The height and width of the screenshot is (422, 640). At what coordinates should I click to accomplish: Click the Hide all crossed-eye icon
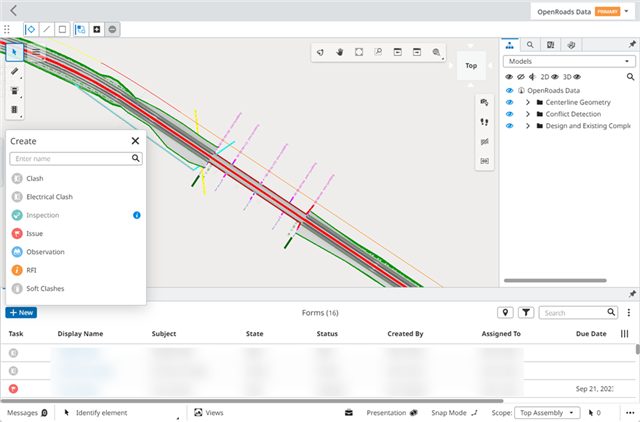520,77
